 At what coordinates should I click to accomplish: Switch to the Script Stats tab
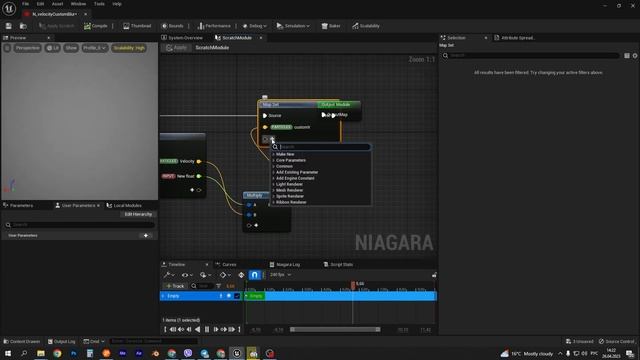click(338, 264)
